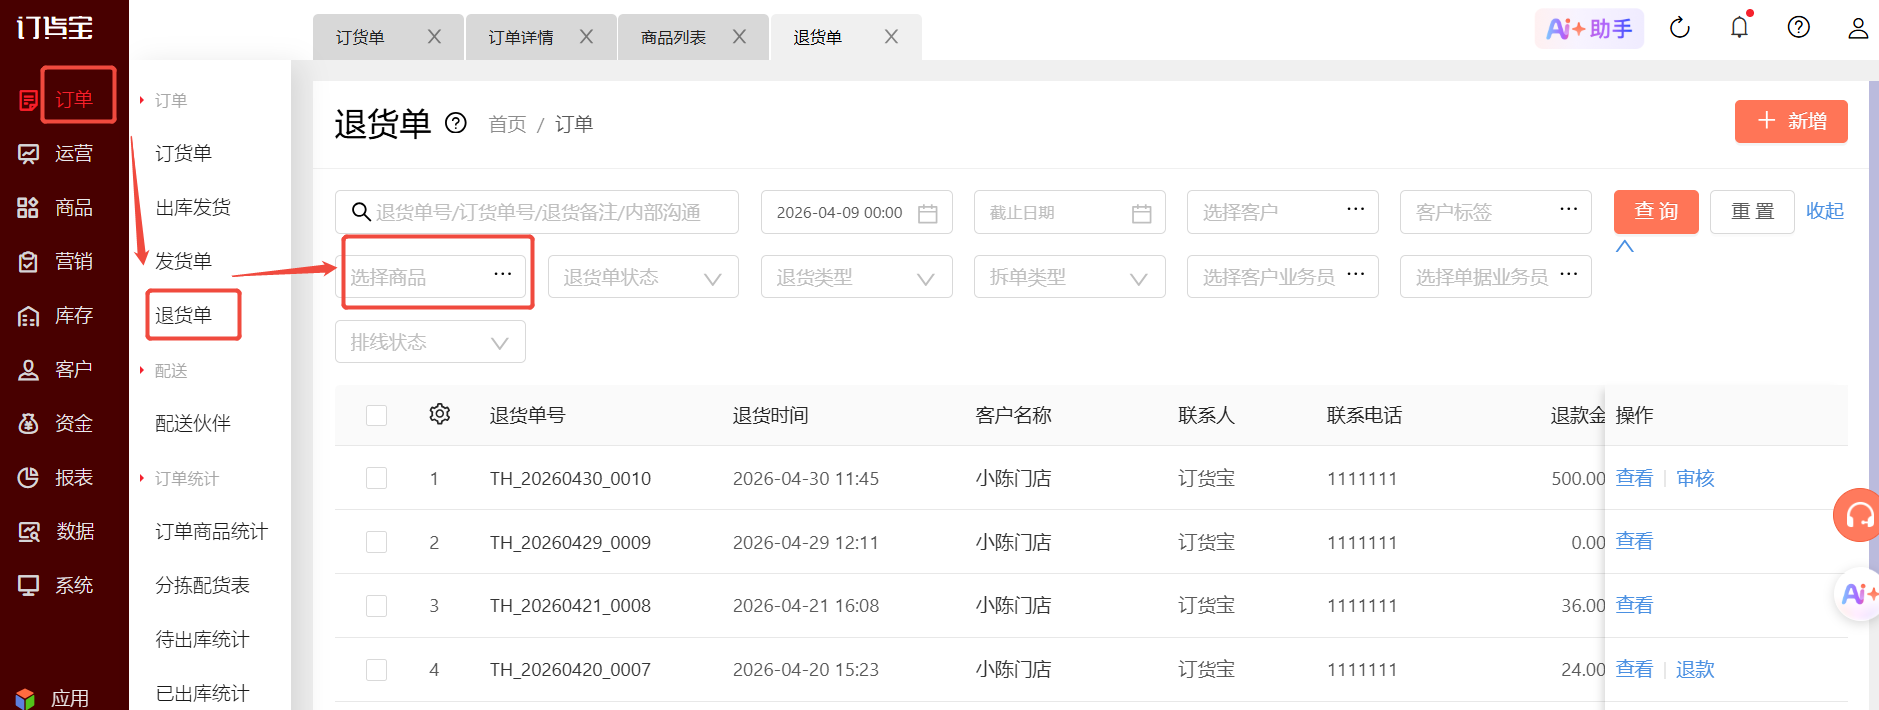Check the row for TH_20260421_0008
Image resolution: width=1879 pixels, height=710 pixels.
377,606
